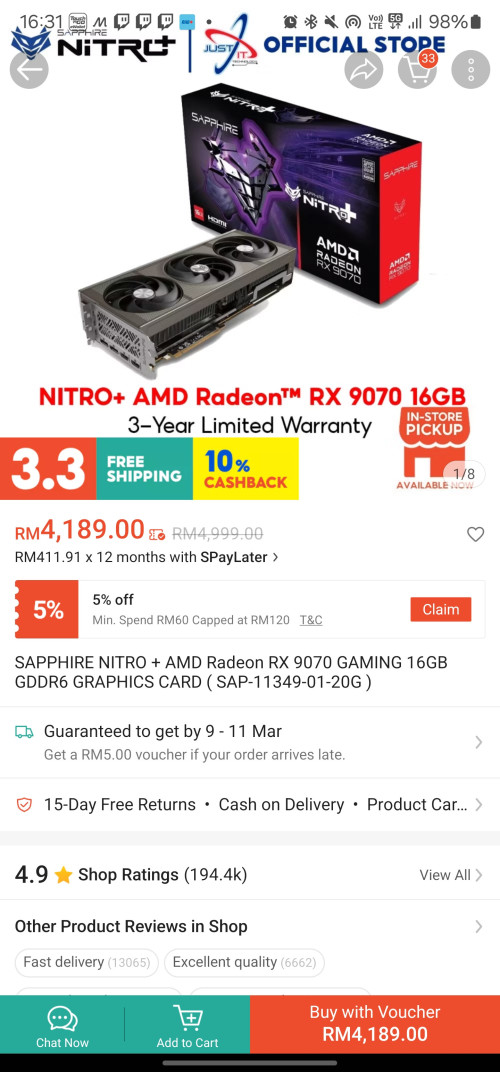Expand Other Product Reviews in Shop
Screen dimensions: 500x1072
[x=250, y=926]
